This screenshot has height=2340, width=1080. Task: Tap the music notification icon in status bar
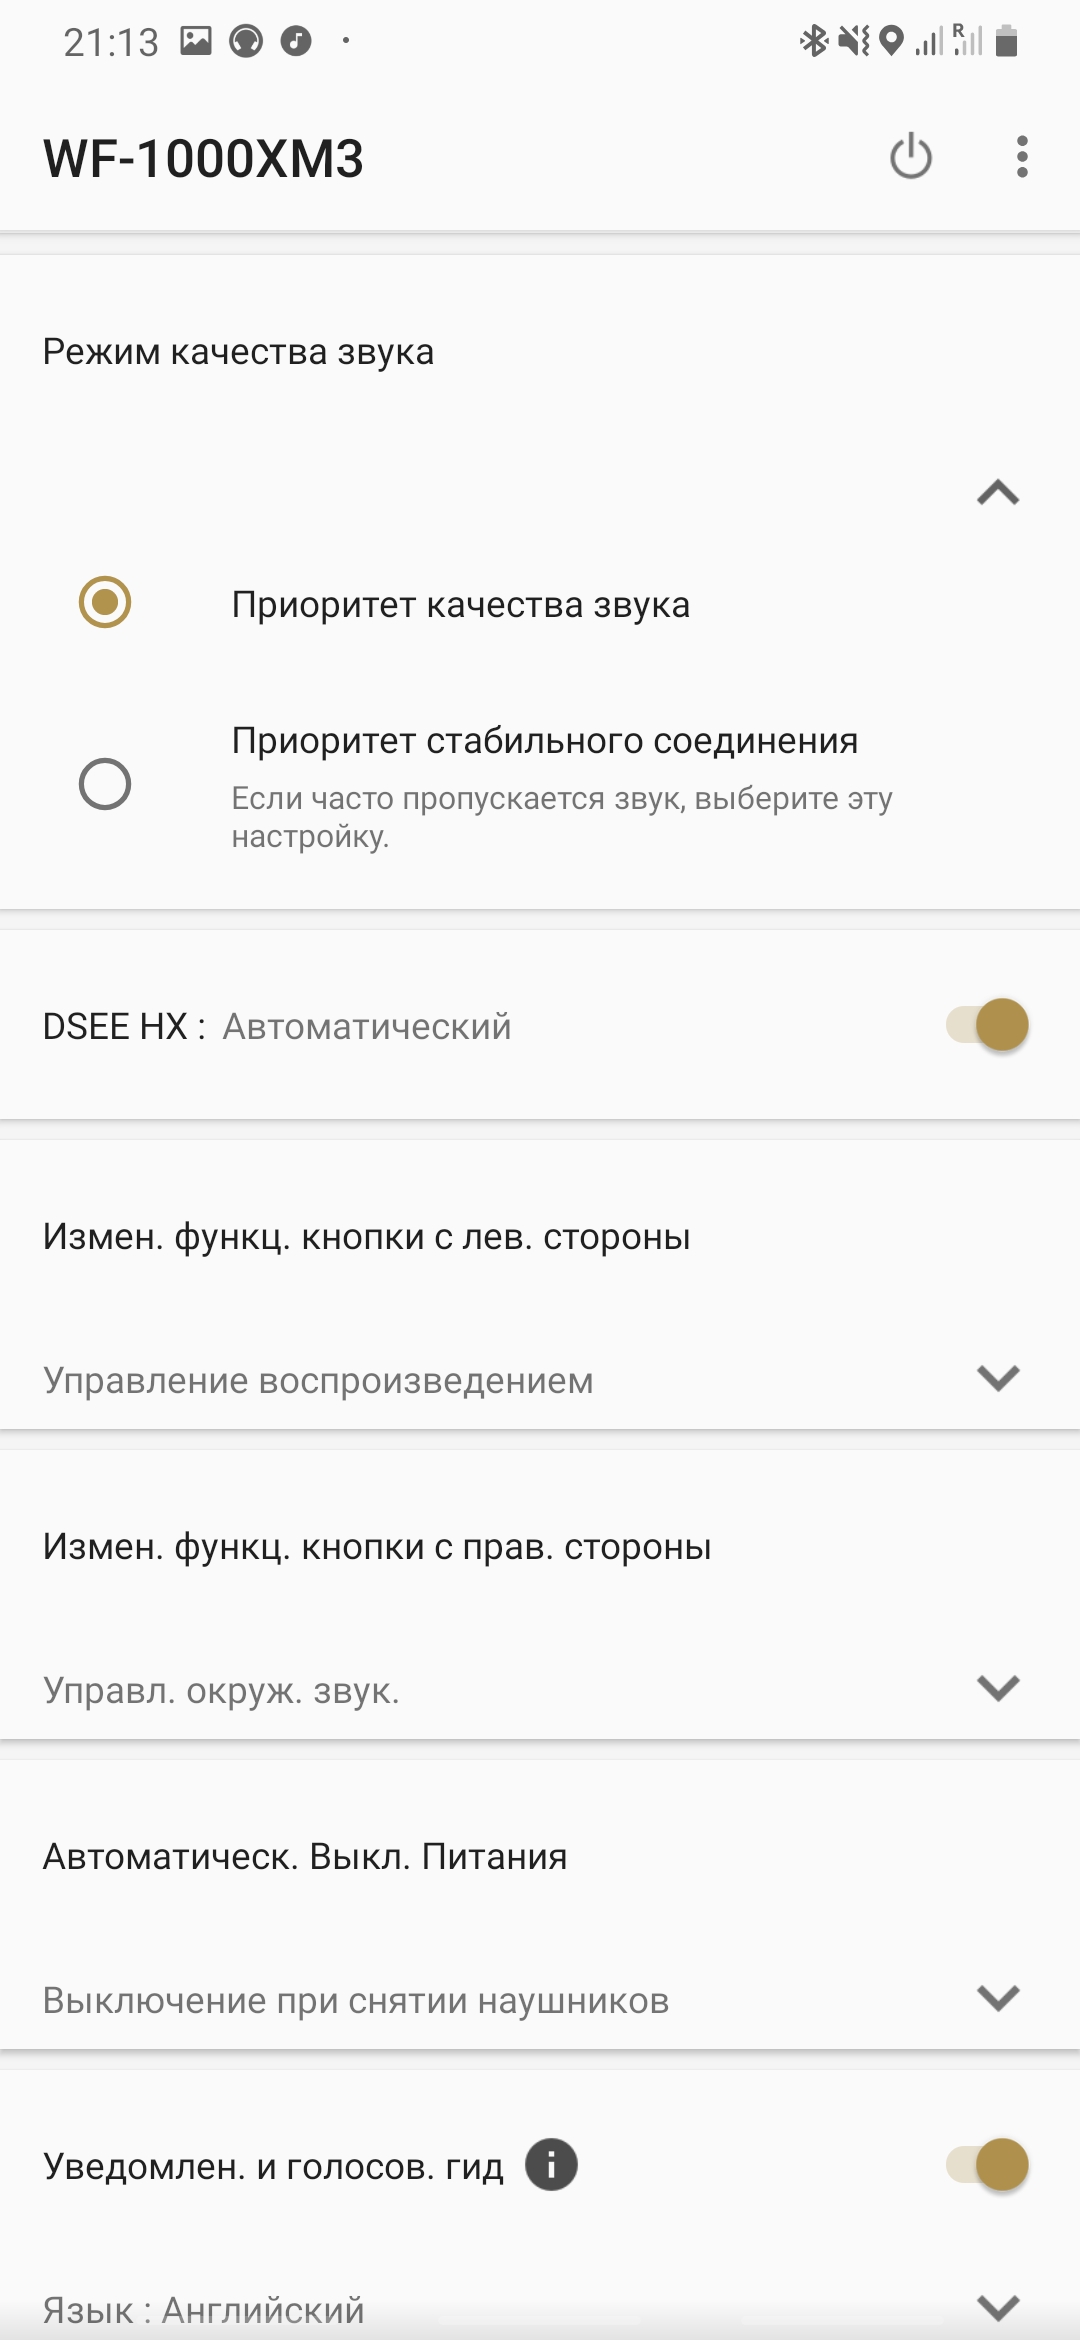(x=296, y=41)
